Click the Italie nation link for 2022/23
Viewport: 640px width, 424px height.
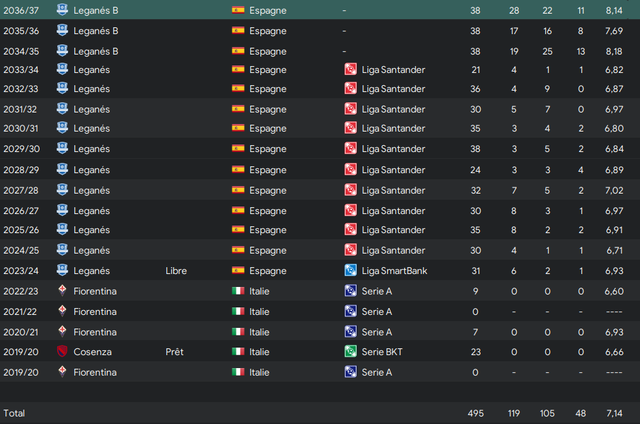(259, 291)
